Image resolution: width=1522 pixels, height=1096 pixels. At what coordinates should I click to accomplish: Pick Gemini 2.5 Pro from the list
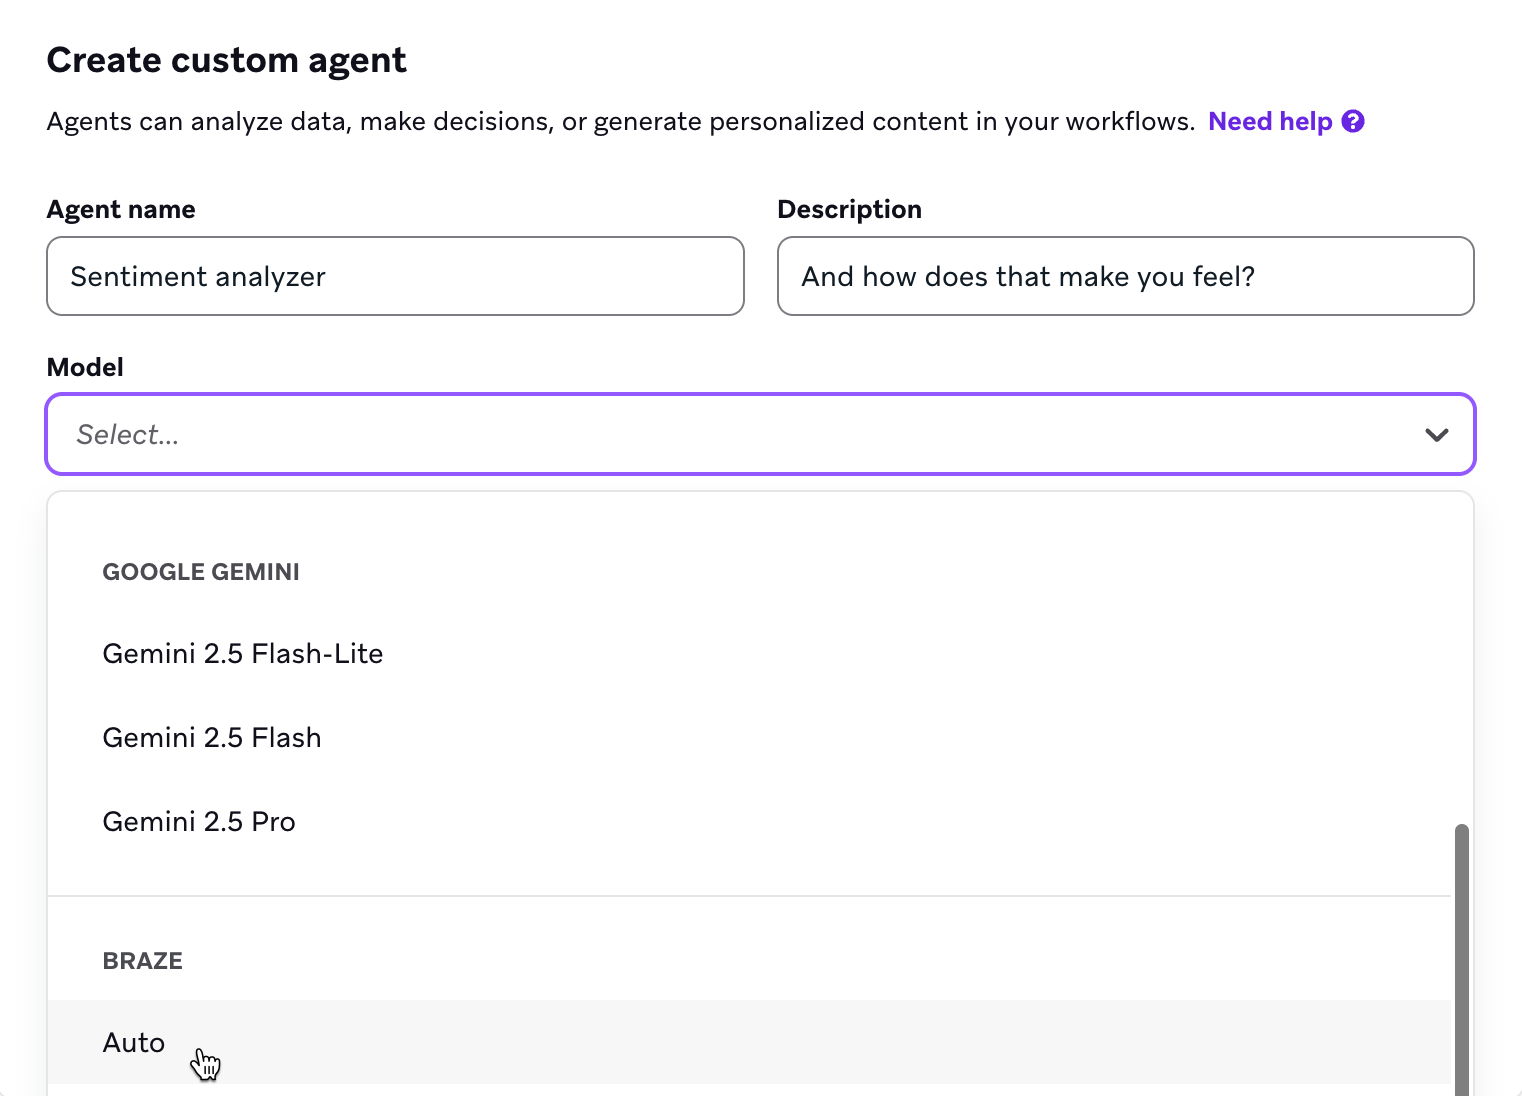[199, 822]
